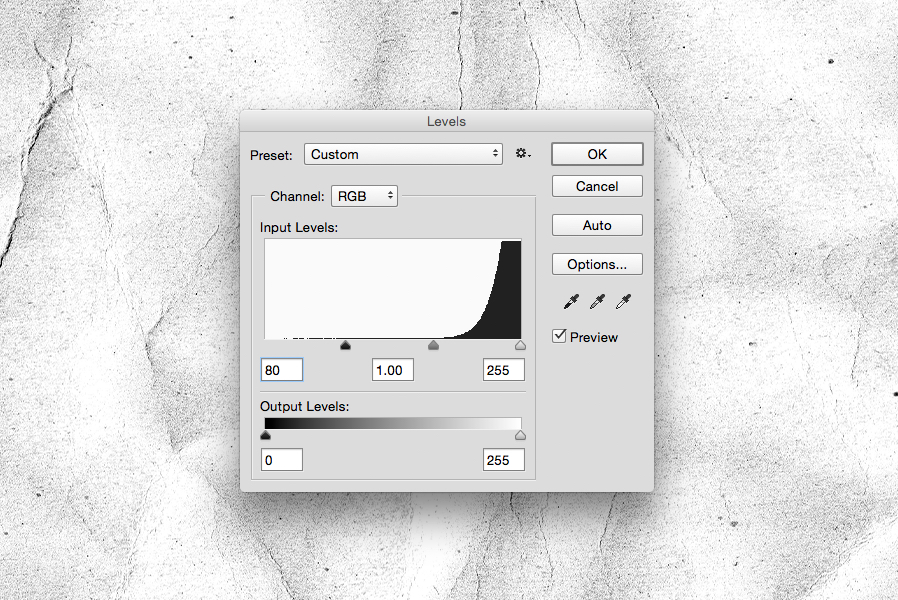Screen dimensions: 898x600
Task: Click the white input level slider handle
Action: (x=519, y=345)
